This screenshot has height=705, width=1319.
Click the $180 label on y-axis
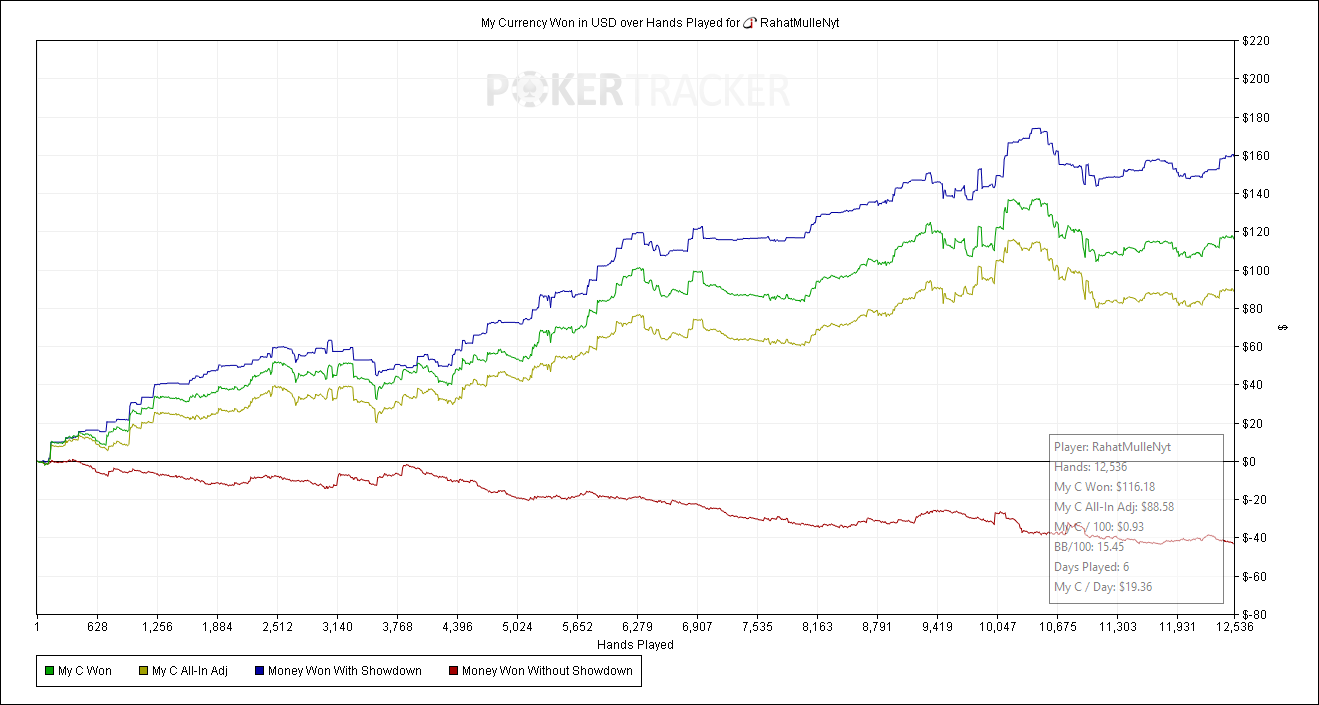point(1257,118)
